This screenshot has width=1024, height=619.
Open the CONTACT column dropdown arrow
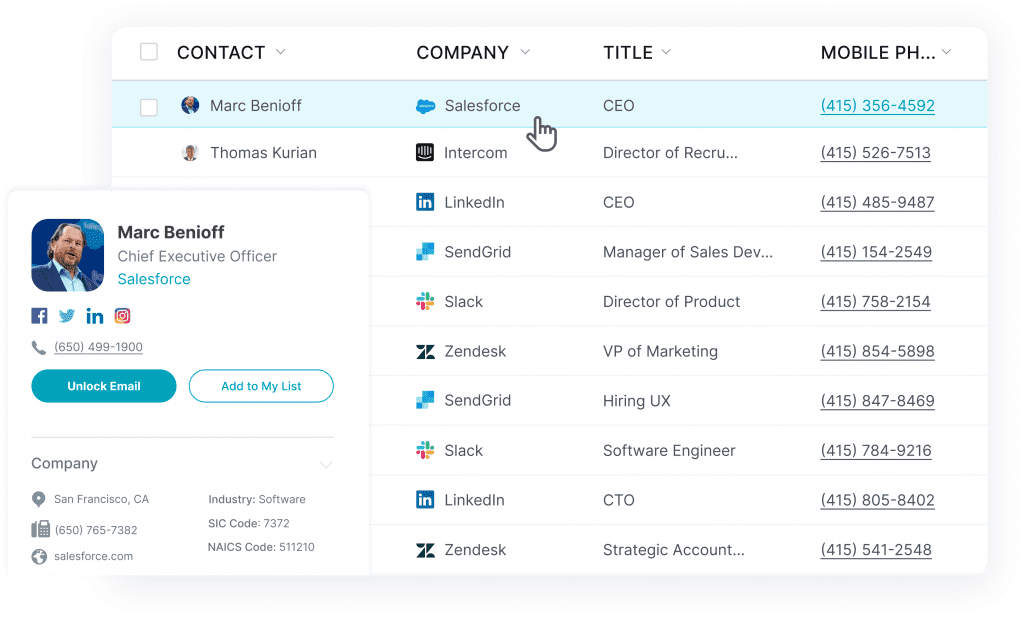tap(282, 52)
